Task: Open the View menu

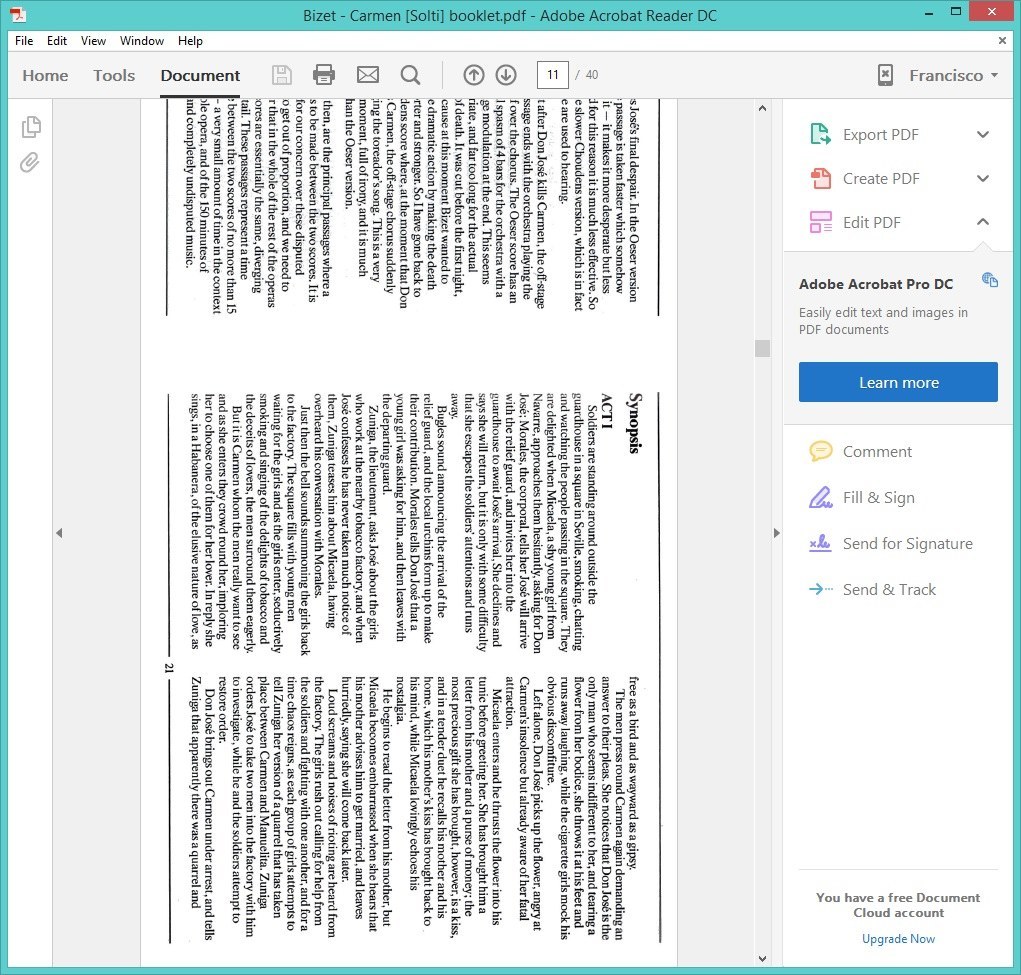Action: [93, 40]
